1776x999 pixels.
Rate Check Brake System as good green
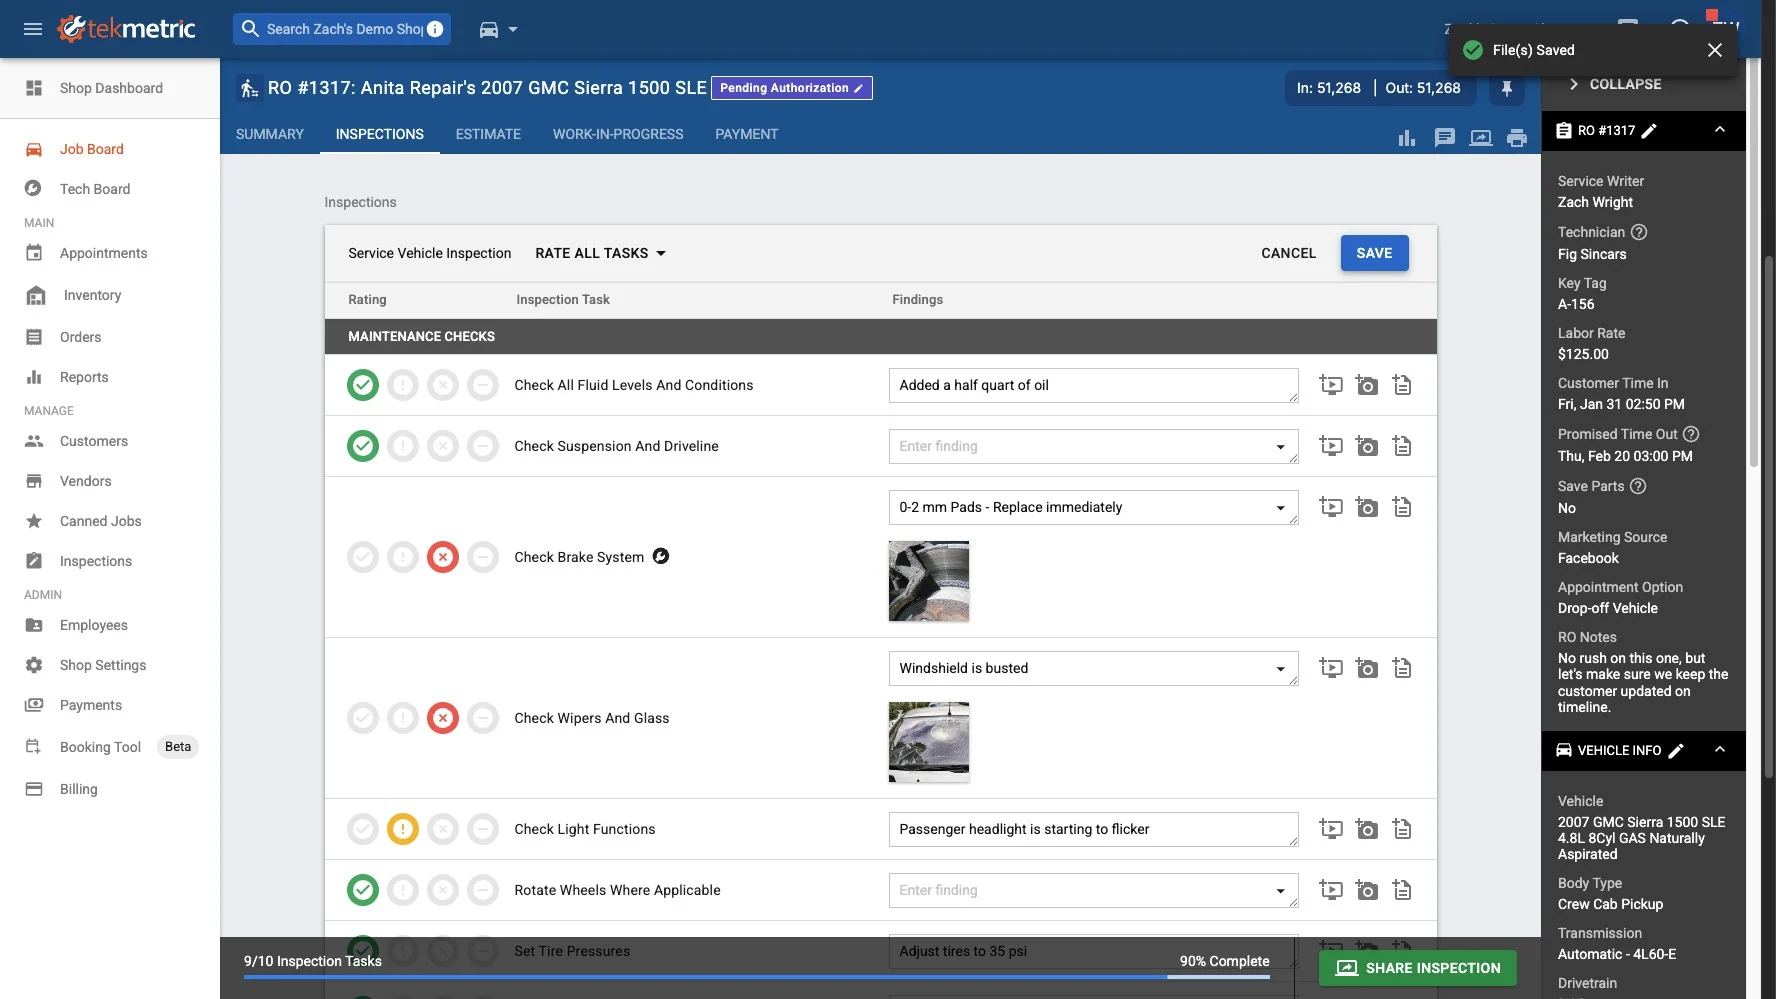363,557
